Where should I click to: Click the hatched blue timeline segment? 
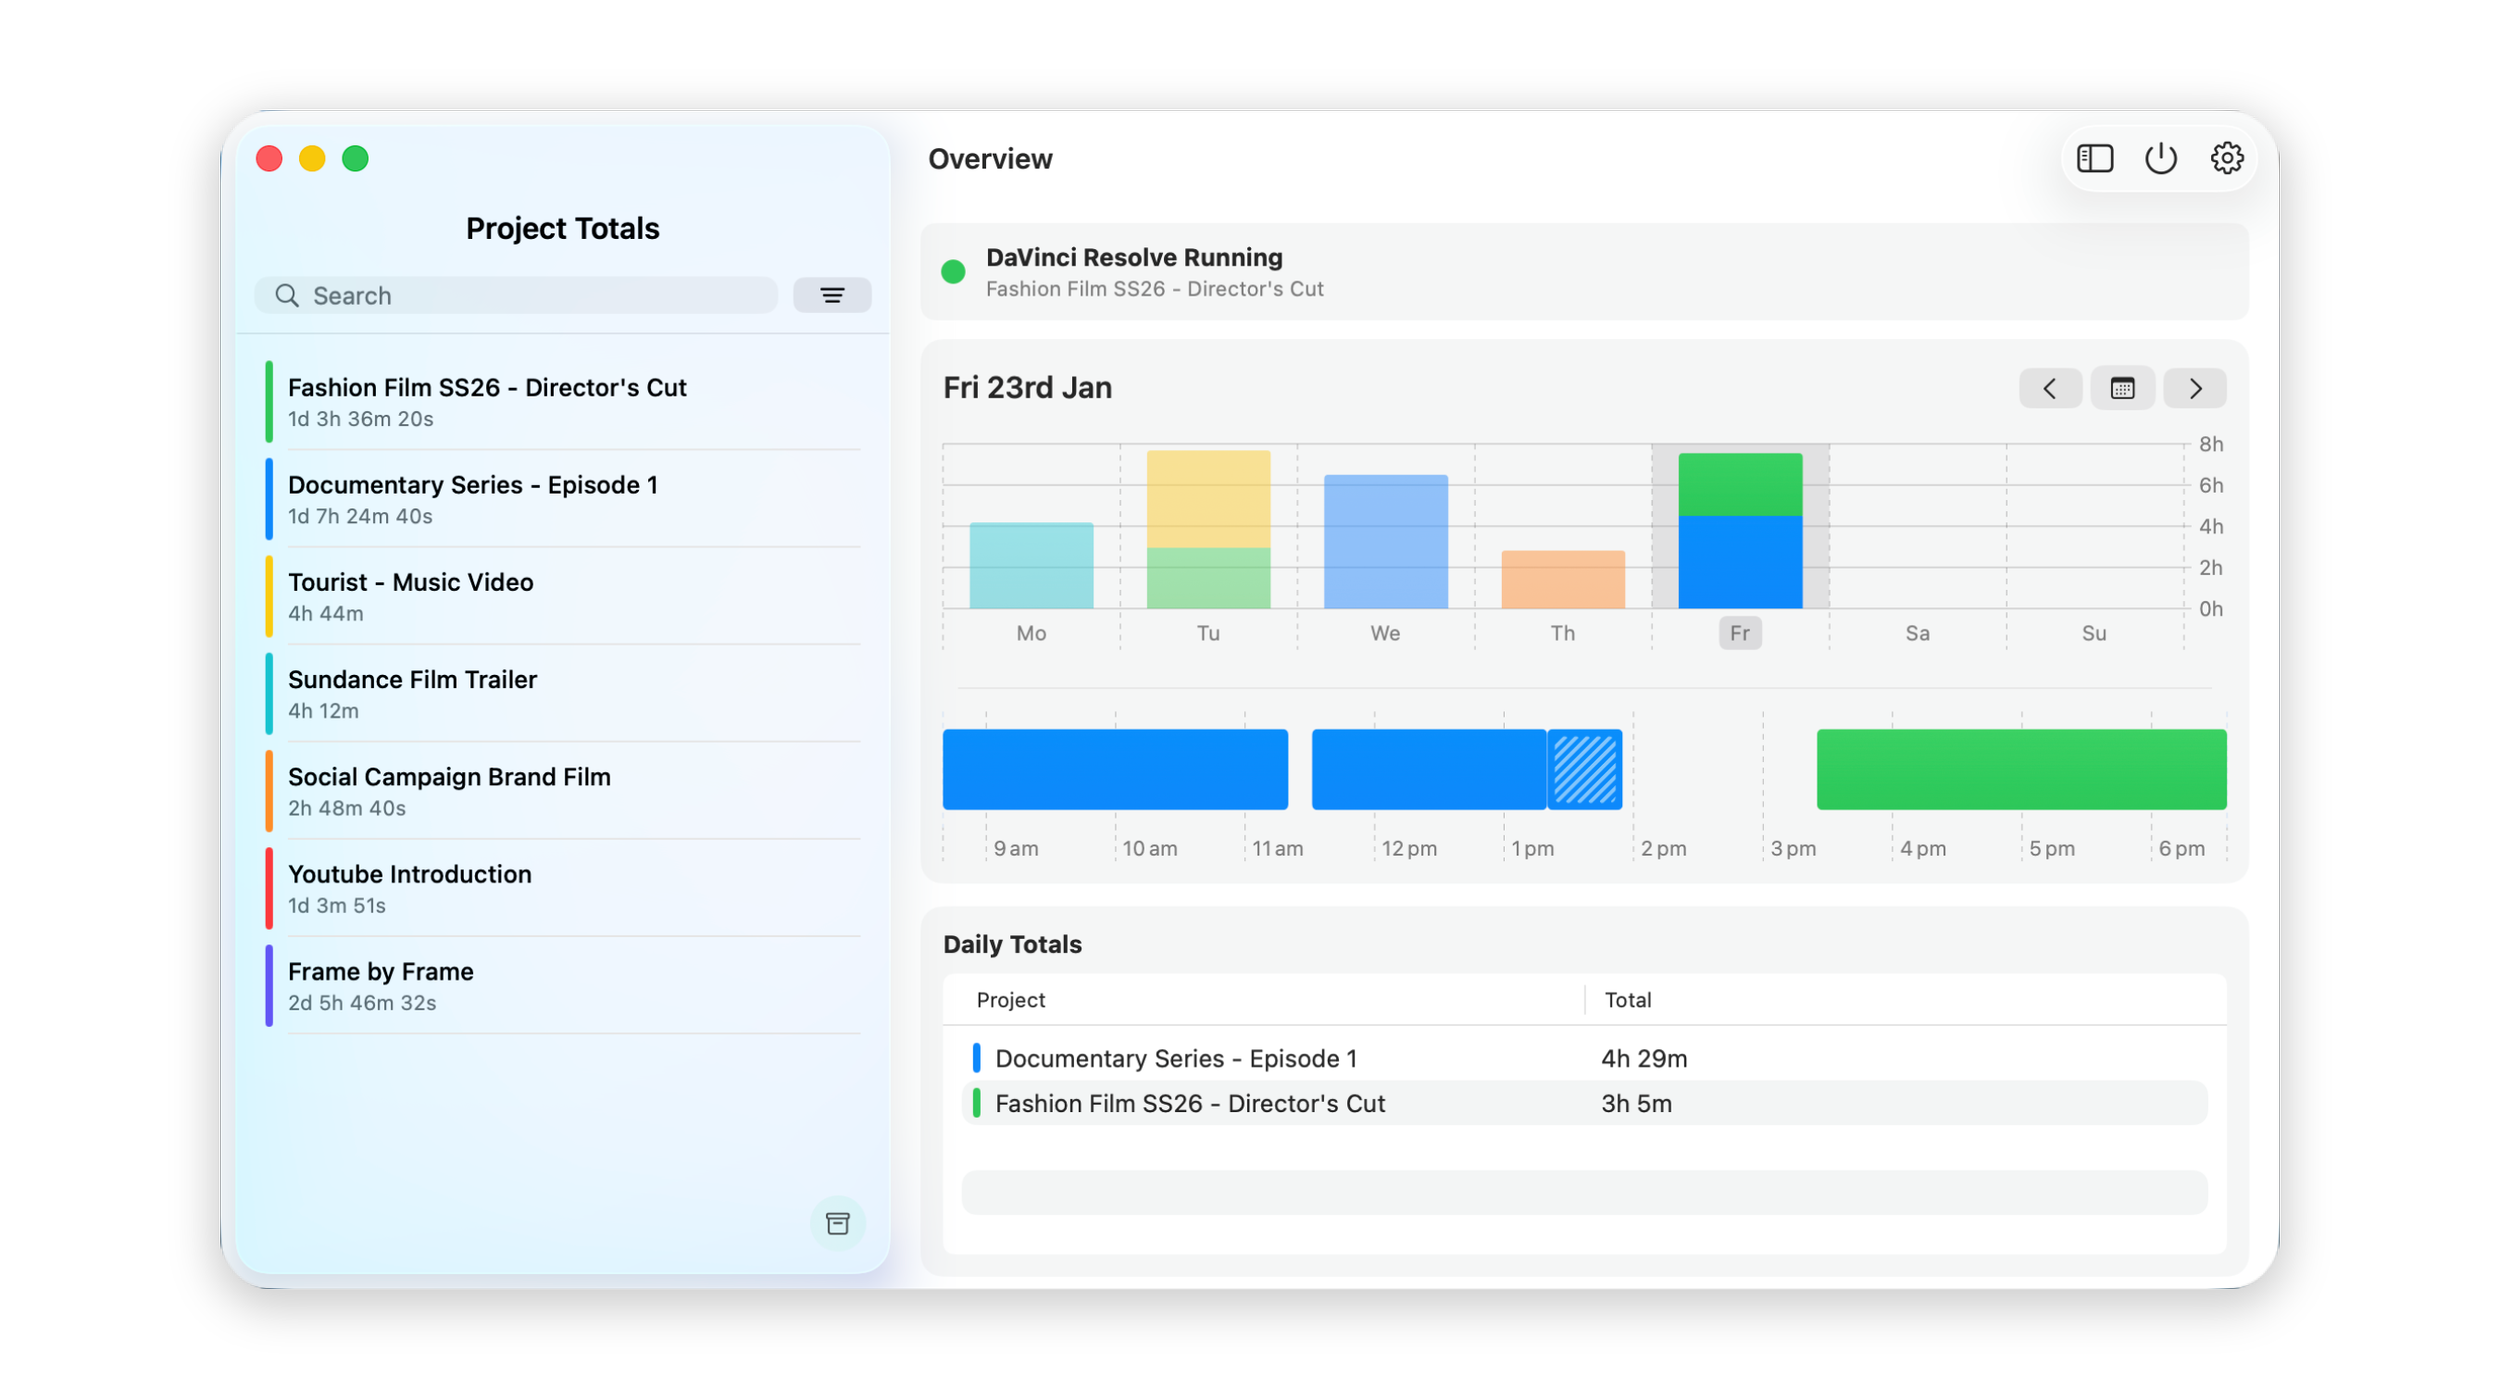point(1584,769)
